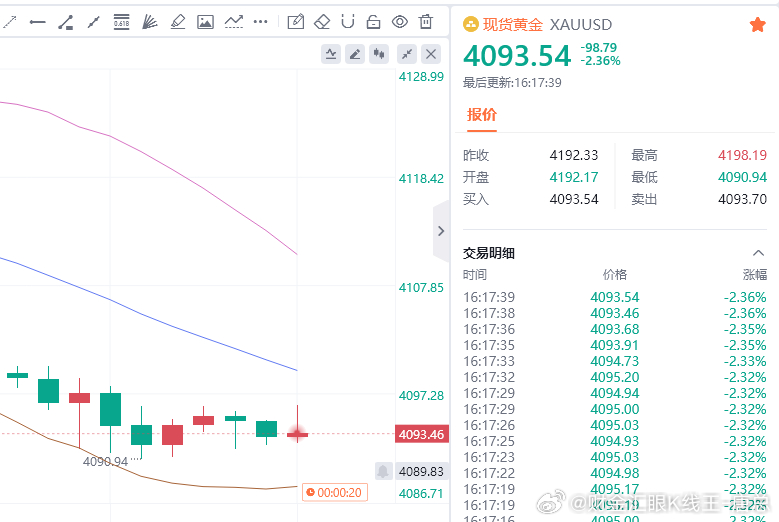Click the 买入 value 4093.54
The image size is (779, 522).
click(x=574, y=199)
